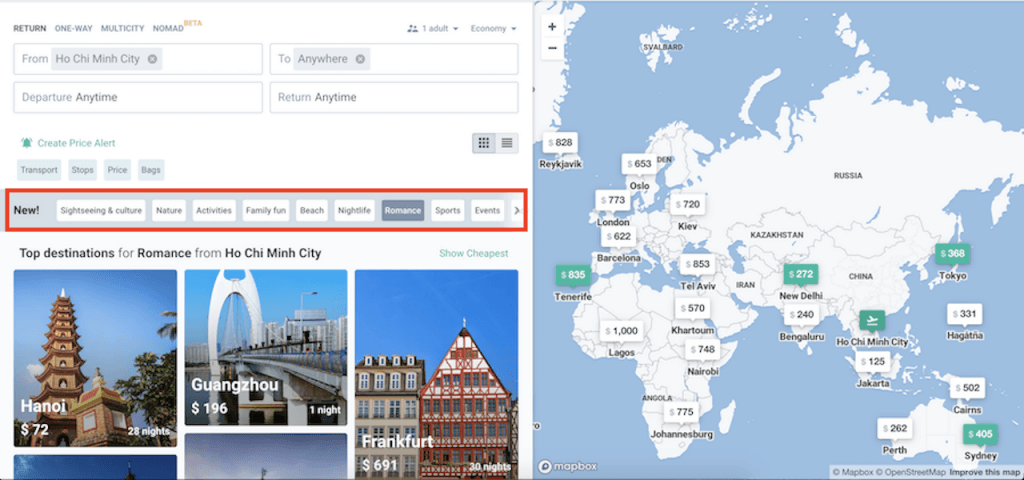
Task: Switch to grid view of destinations
Action: pyautogui.click(x=484, y=143)
